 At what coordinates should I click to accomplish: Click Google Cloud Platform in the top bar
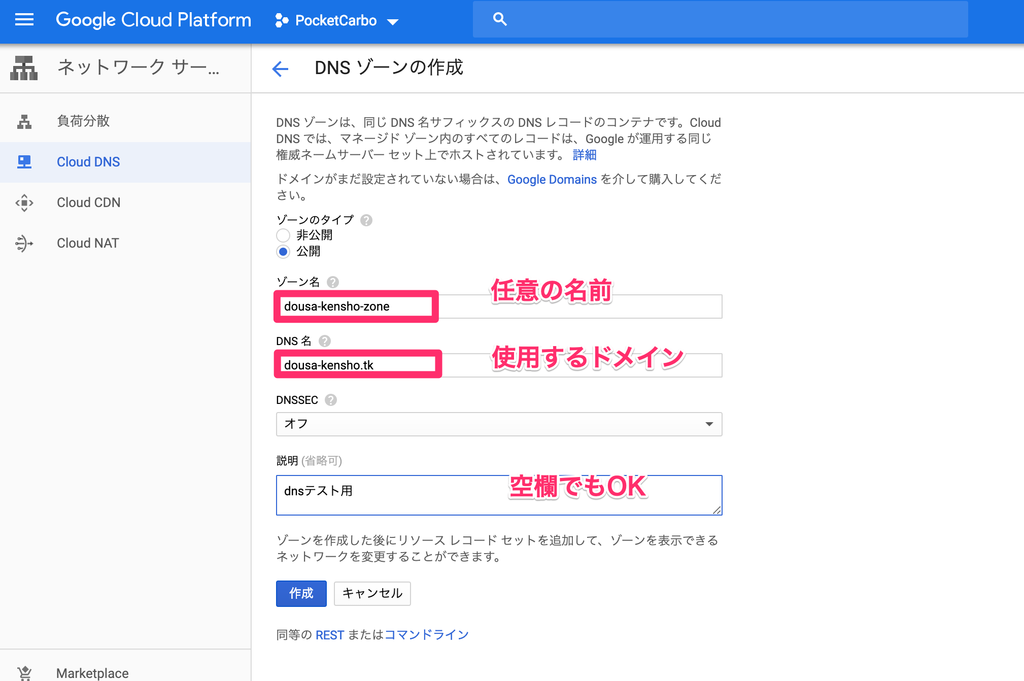(153, 20)
